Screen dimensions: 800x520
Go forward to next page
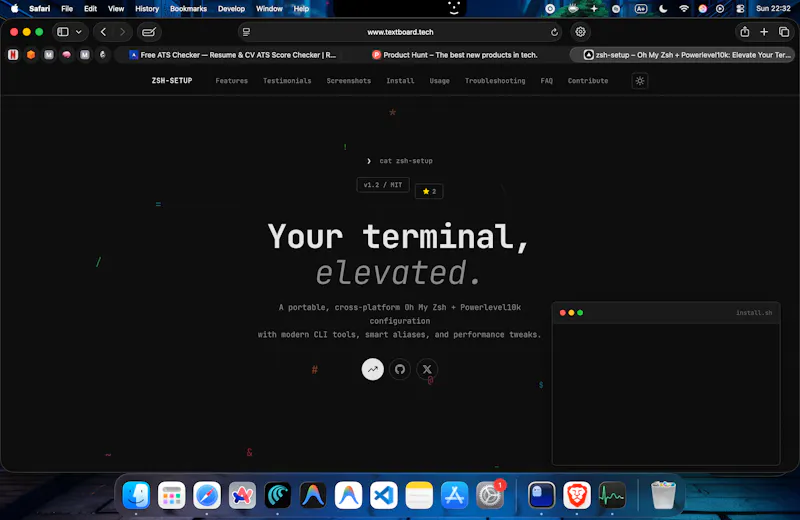click(x=122, y=32)
